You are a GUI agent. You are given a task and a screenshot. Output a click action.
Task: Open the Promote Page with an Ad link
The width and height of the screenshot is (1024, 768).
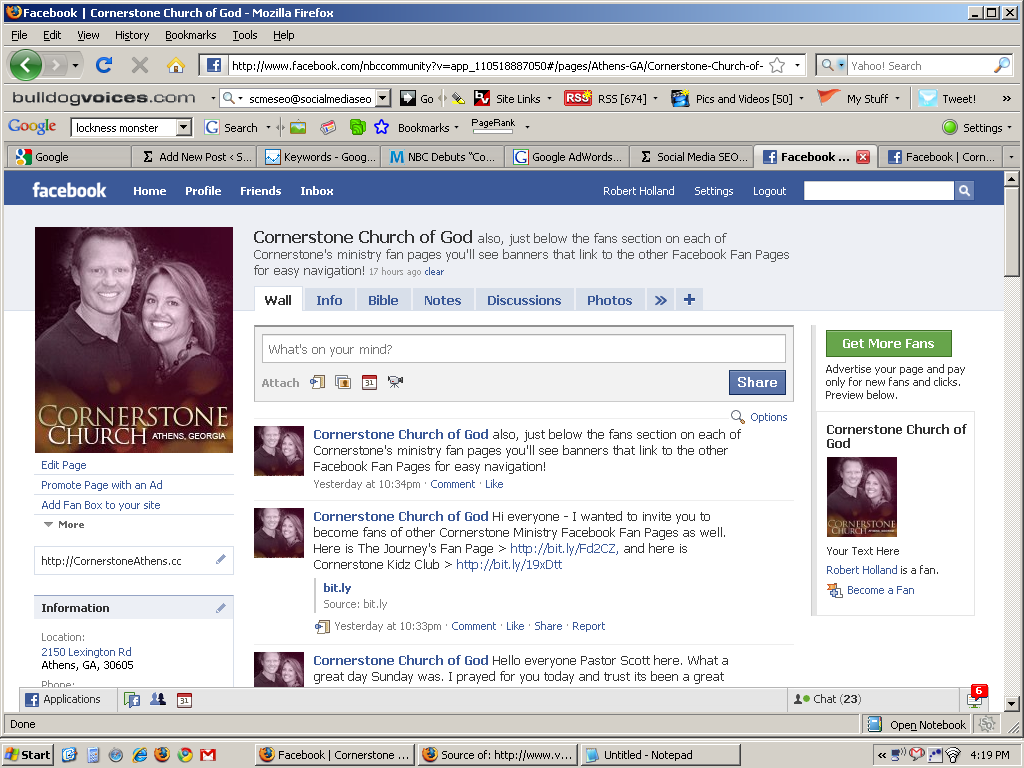(102, 485)
